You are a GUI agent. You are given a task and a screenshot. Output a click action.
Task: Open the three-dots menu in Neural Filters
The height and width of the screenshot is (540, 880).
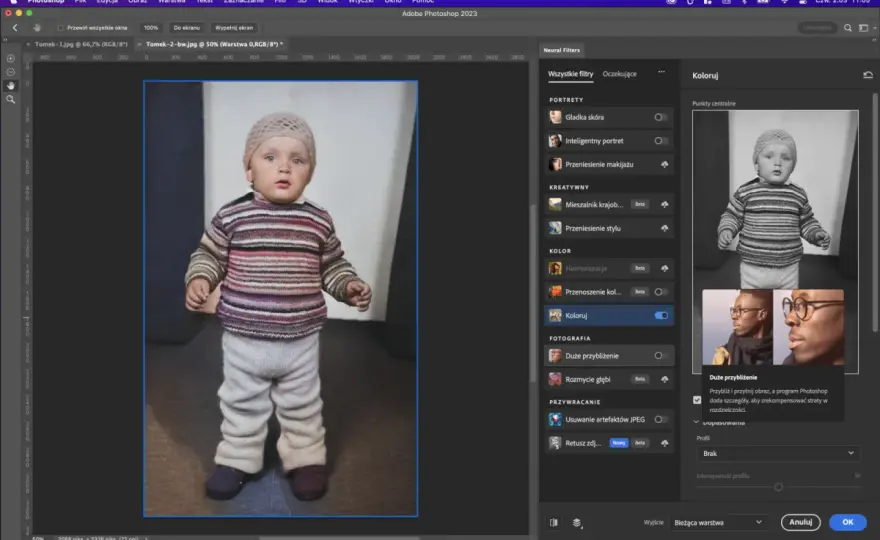click(661, 72)
